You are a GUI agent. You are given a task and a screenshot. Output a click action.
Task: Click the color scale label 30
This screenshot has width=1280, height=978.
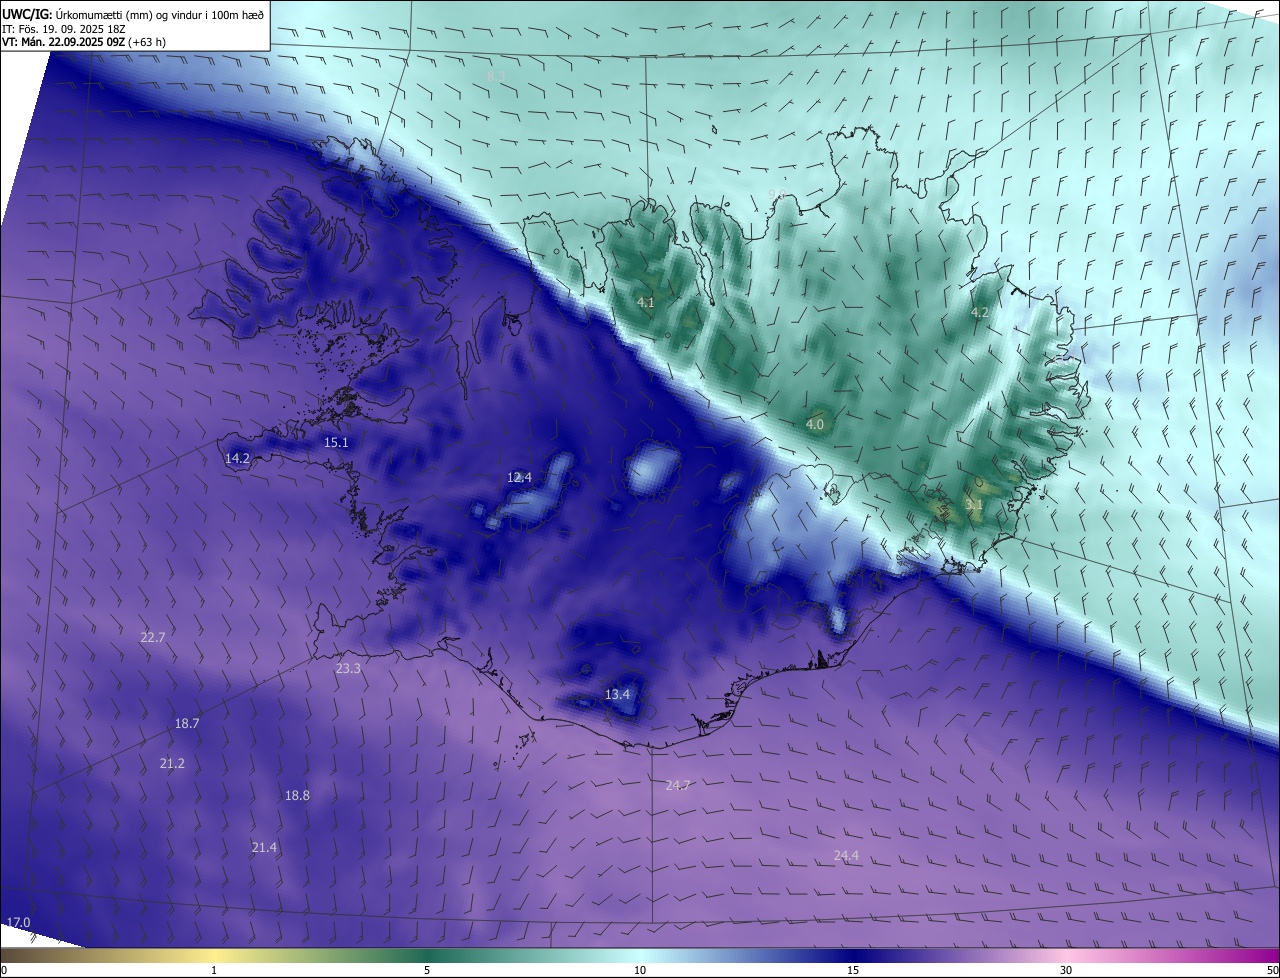(x=1066, y=970)
